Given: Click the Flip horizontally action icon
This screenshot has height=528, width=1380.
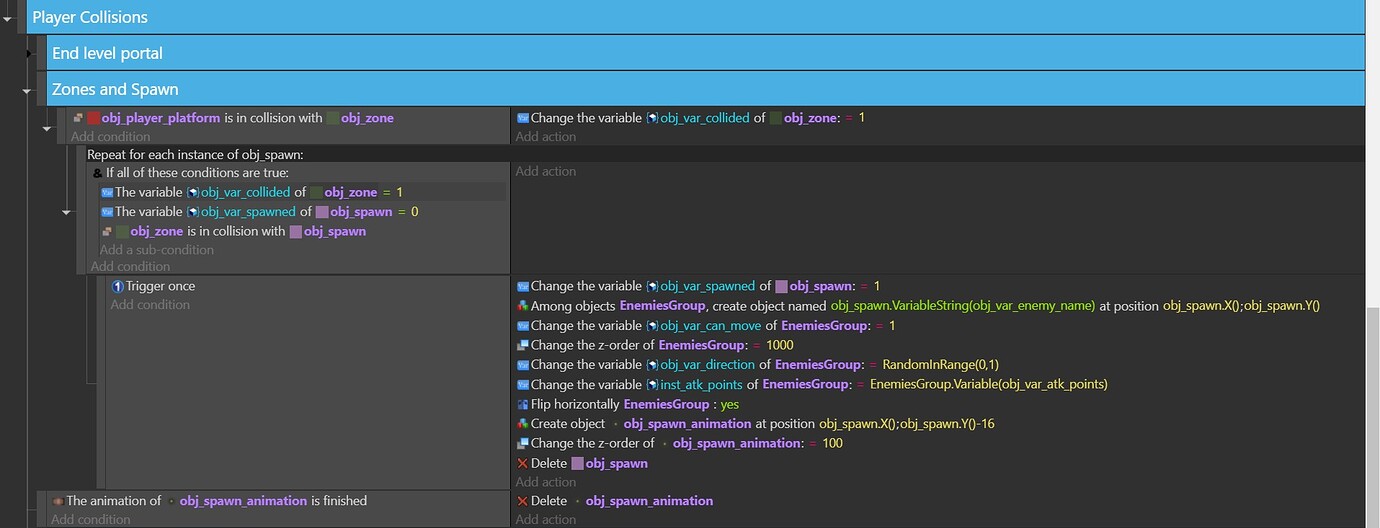Looking at the screenshot, I should (x=522, y=404).
